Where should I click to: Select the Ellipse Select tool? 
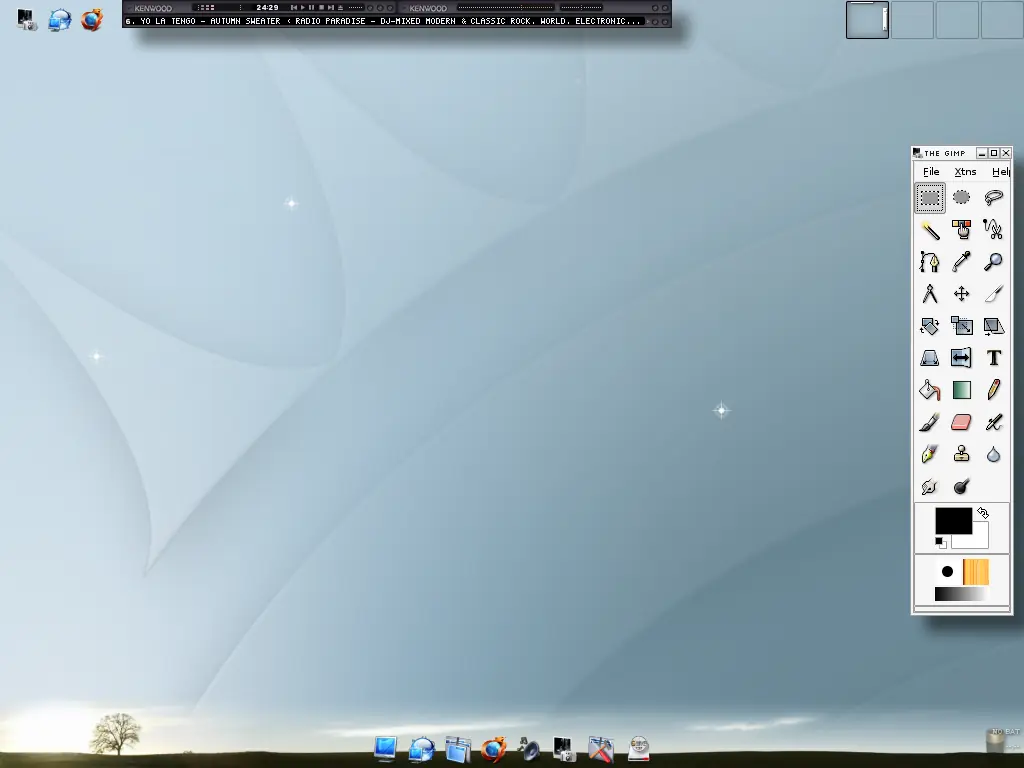click(961, 198)
